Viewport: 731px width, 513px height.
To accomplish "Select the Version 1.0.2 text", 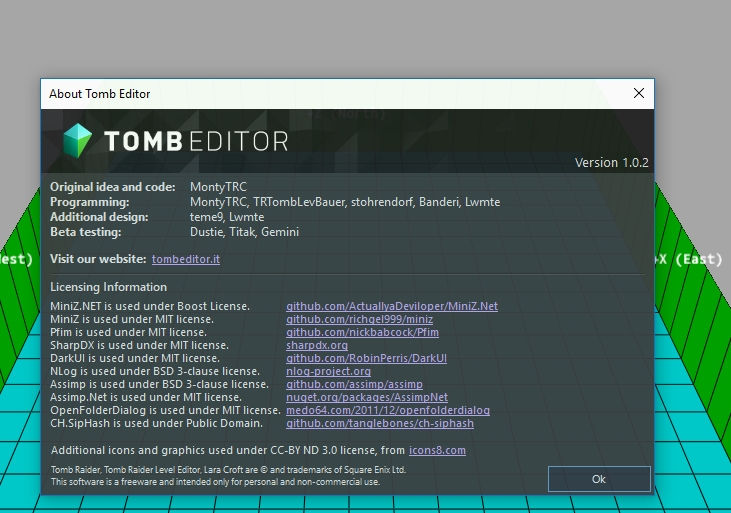I will [x=611, y=163].
